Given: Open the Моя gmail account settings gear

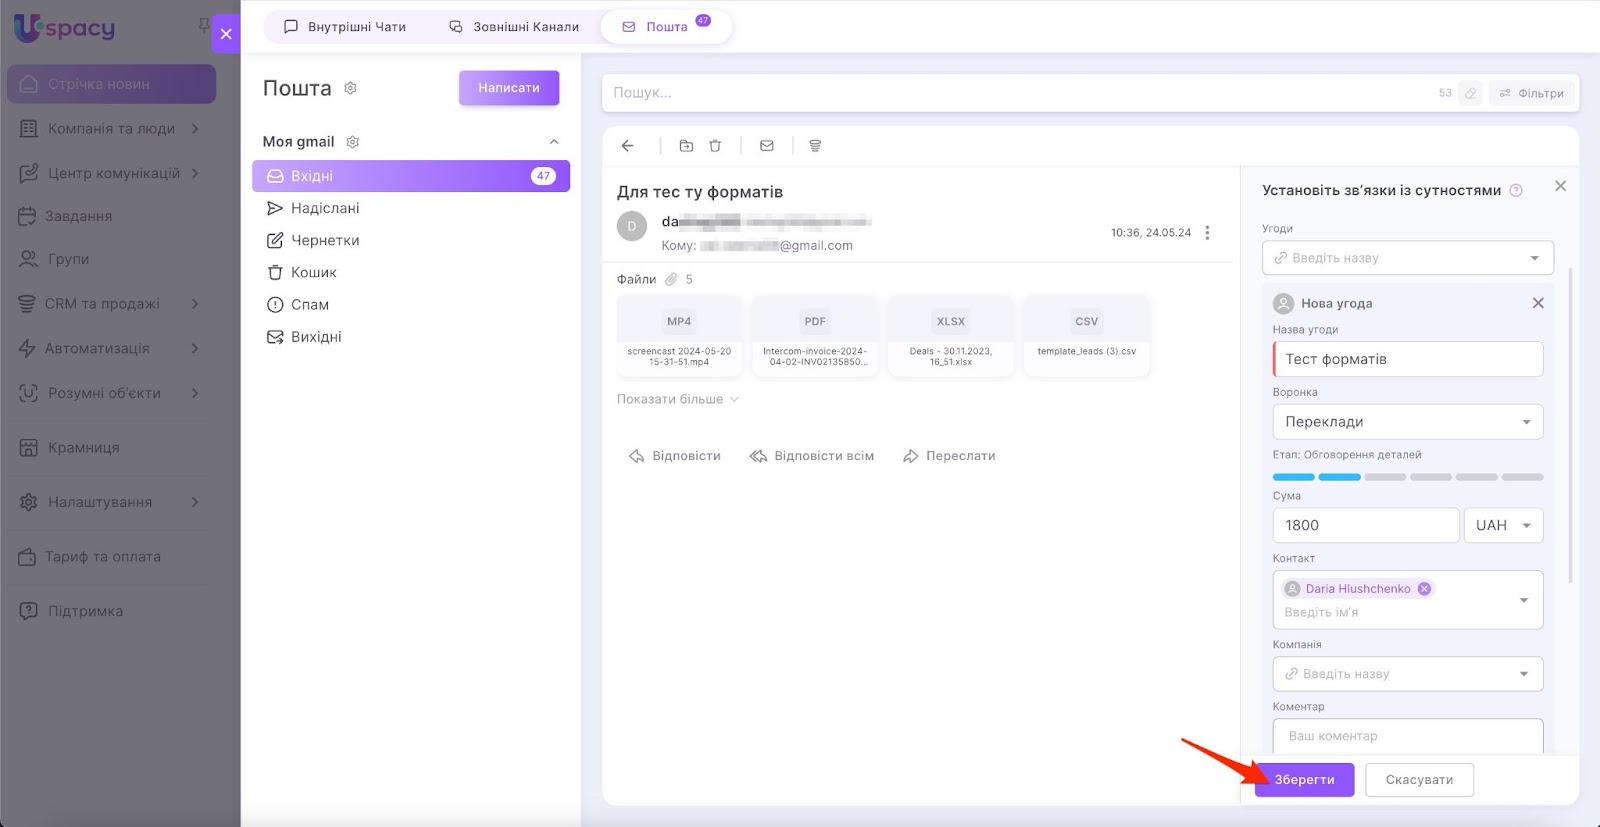Looking at the screenshot, I should (352, 142).
